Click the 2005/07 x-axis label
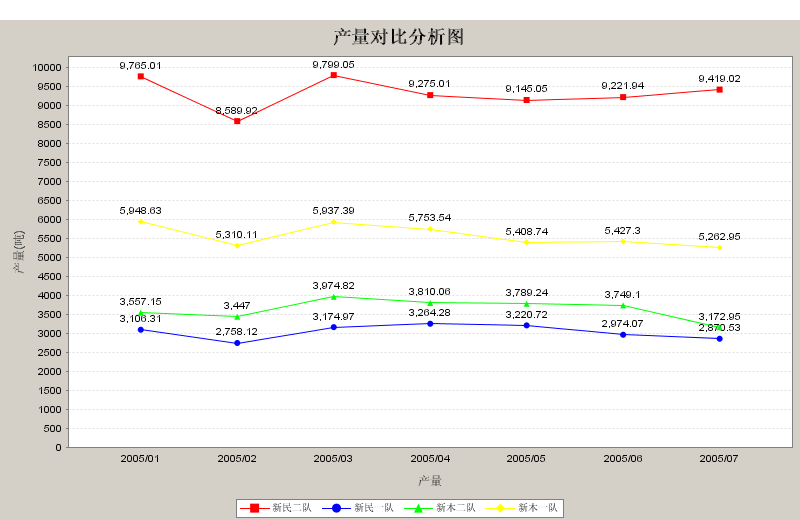This screenshot has width=800, height=520. click(718, 459)
